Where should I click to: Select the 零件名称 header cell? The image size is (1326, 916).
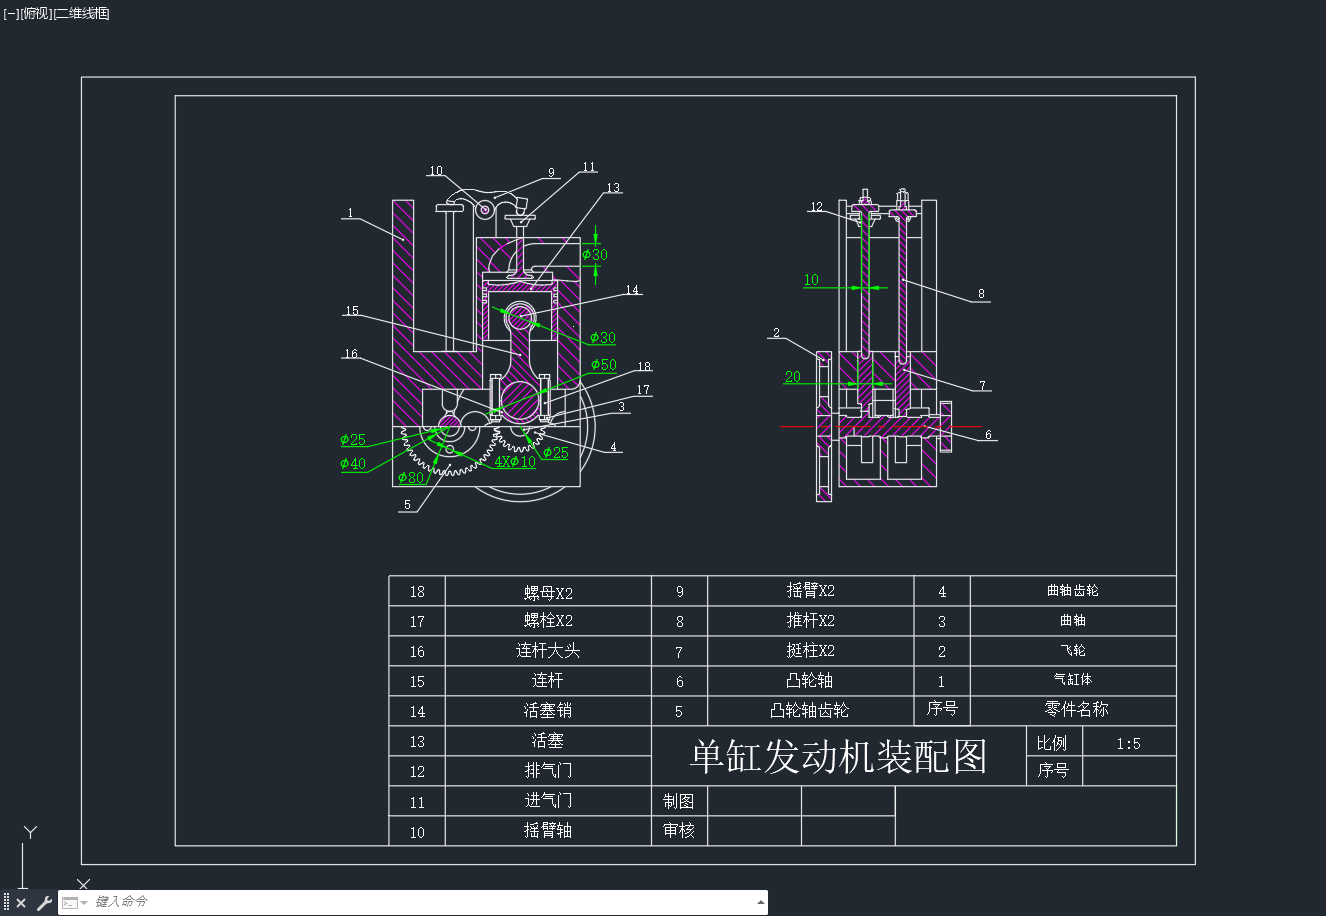pos(1076,709)
